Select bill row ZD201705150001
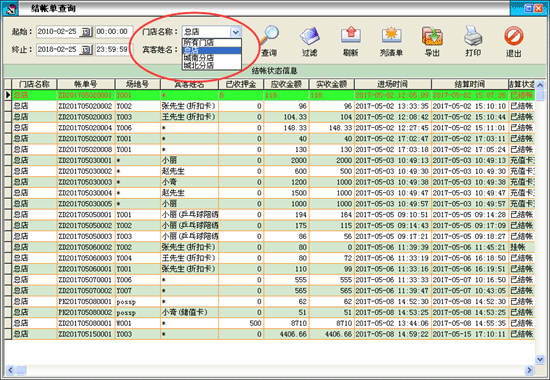 (x=271, y=334)
